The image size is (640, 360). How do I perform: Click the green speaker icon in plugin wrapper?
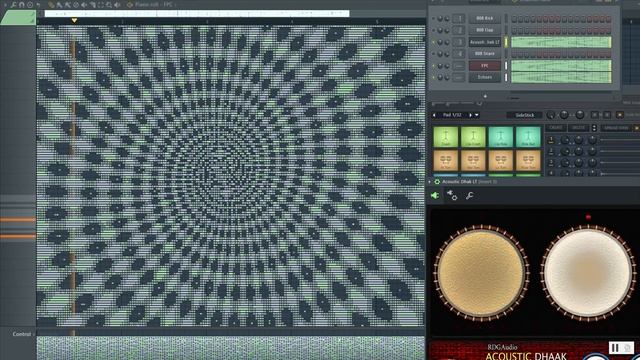[435, 196]
